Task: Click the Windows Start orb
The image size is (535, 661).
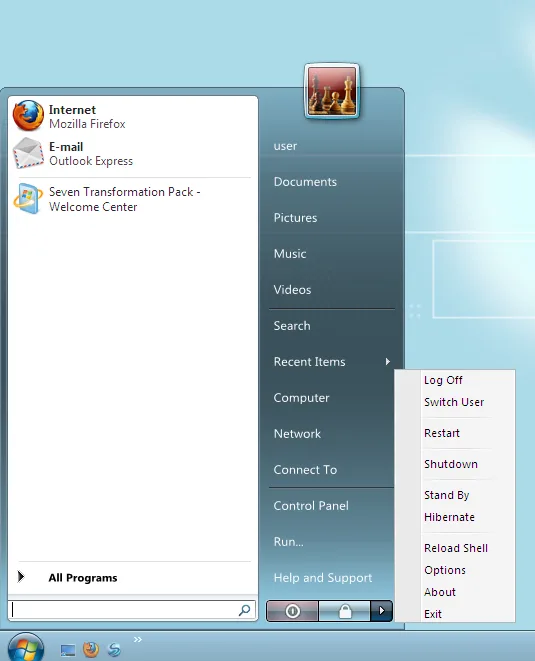Action: (x=26, y=648)
